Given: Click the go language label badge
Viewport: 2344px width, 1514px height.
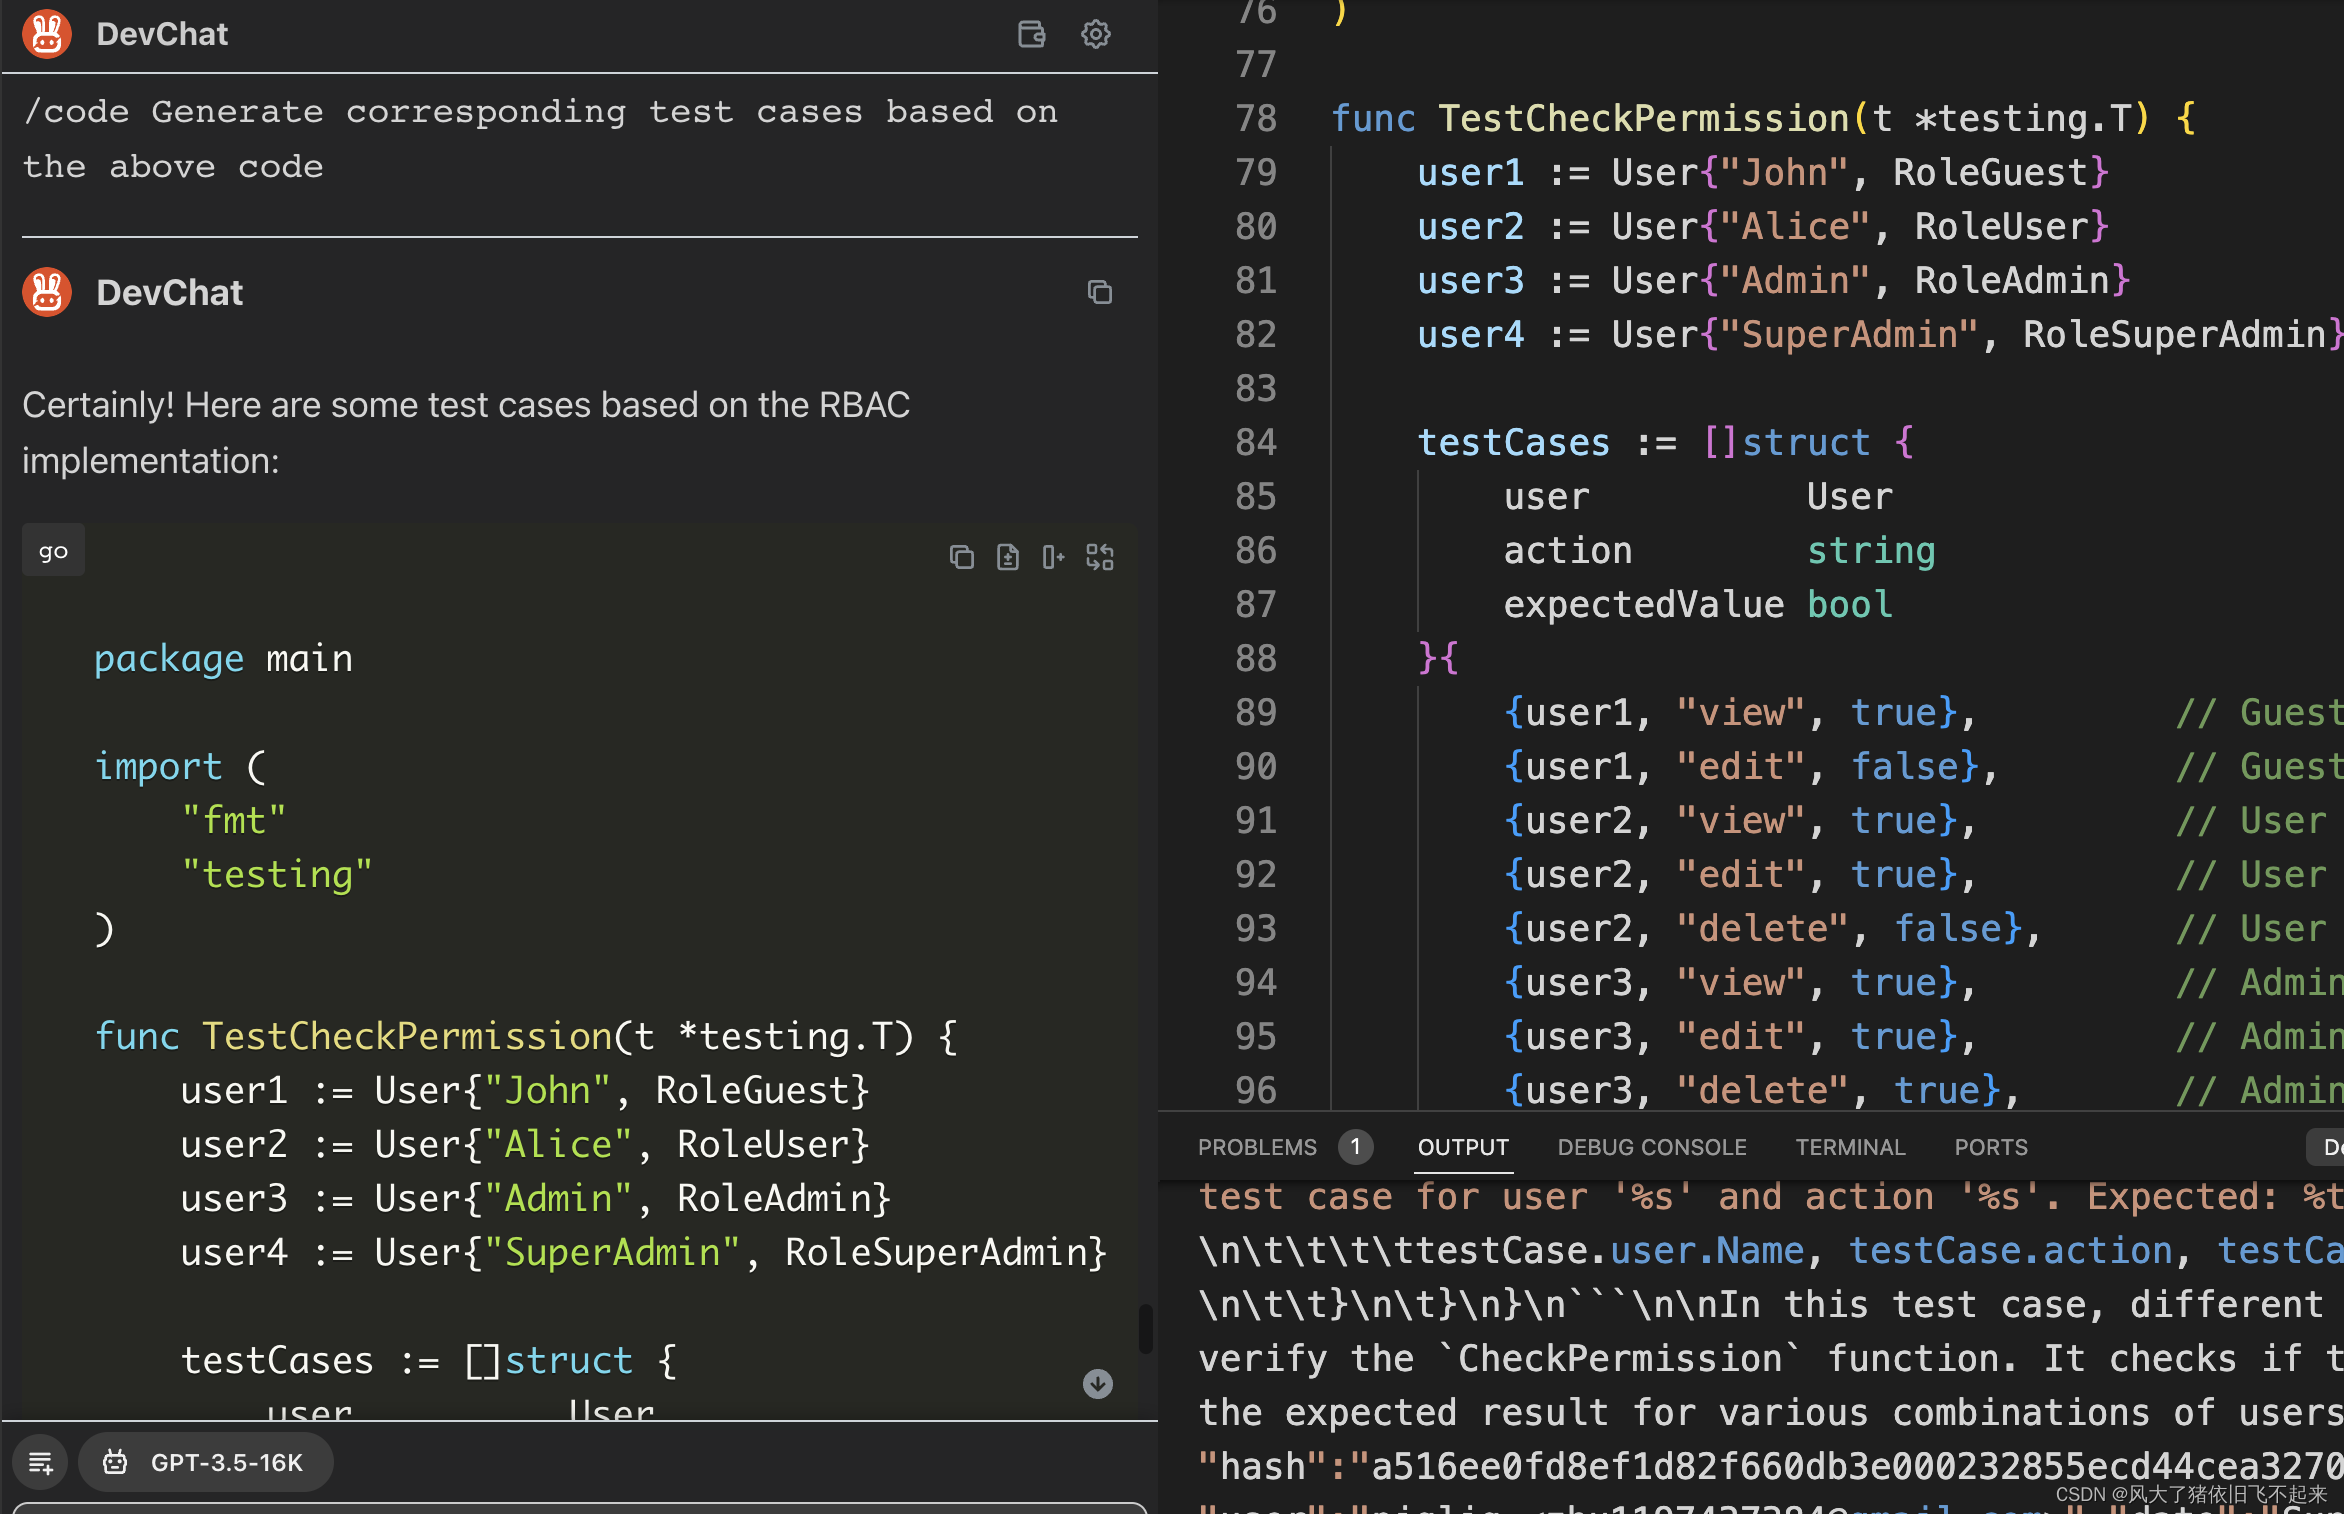Looking at the screenshot, I should [53, 551].
